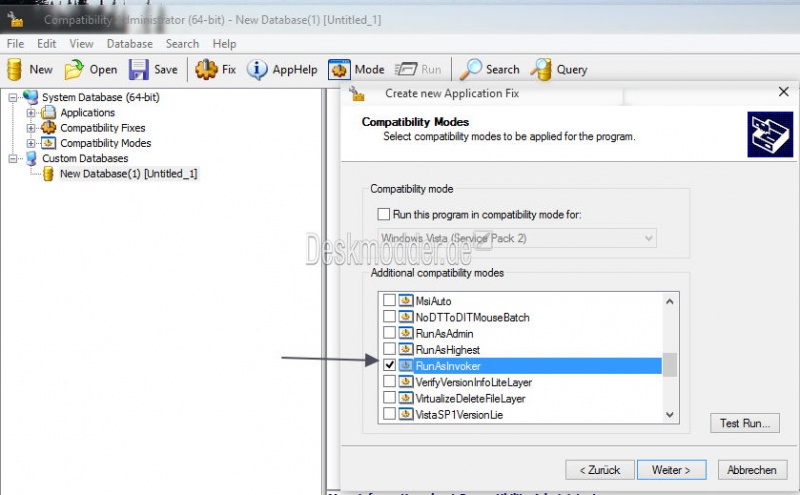The image size is (800, 495).
Task: Click the VistaSP1VersionLie mode icon
Action: [406, 414]
